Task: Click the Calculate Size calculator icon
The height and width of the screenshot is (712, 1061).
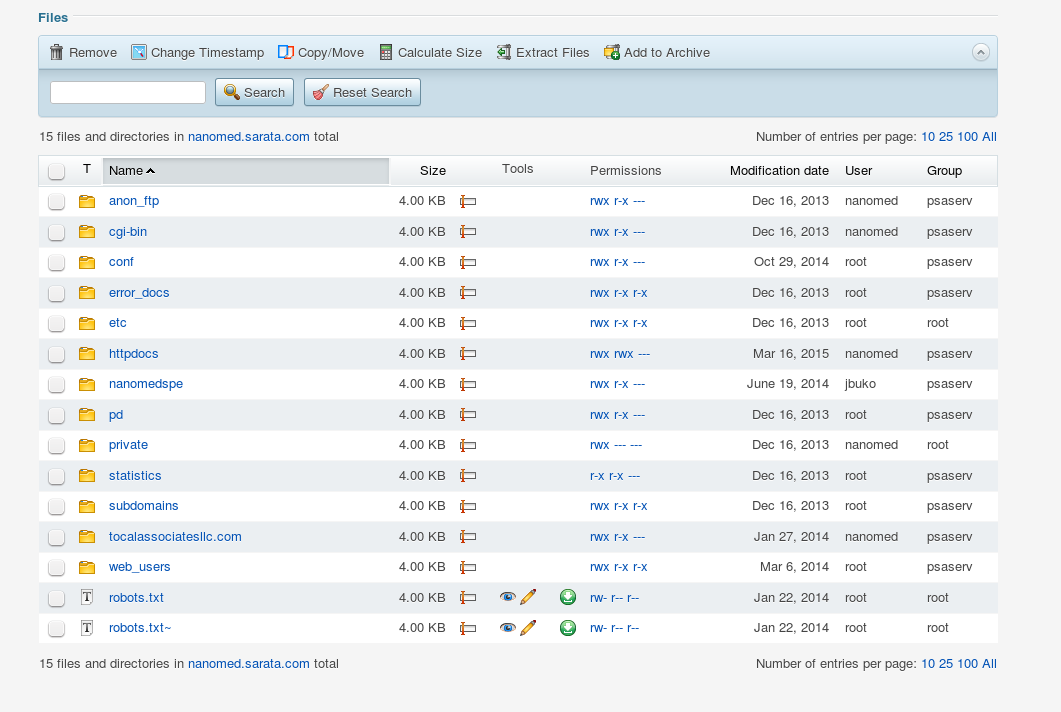Action: (386, 52)
